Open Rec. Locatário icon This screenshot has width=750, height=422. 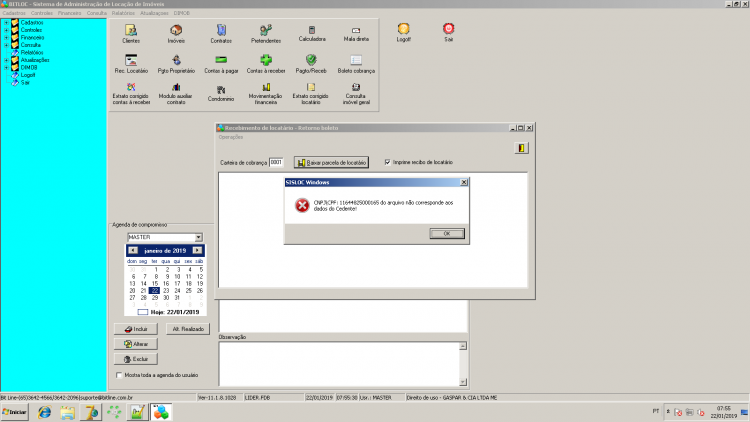131,64
